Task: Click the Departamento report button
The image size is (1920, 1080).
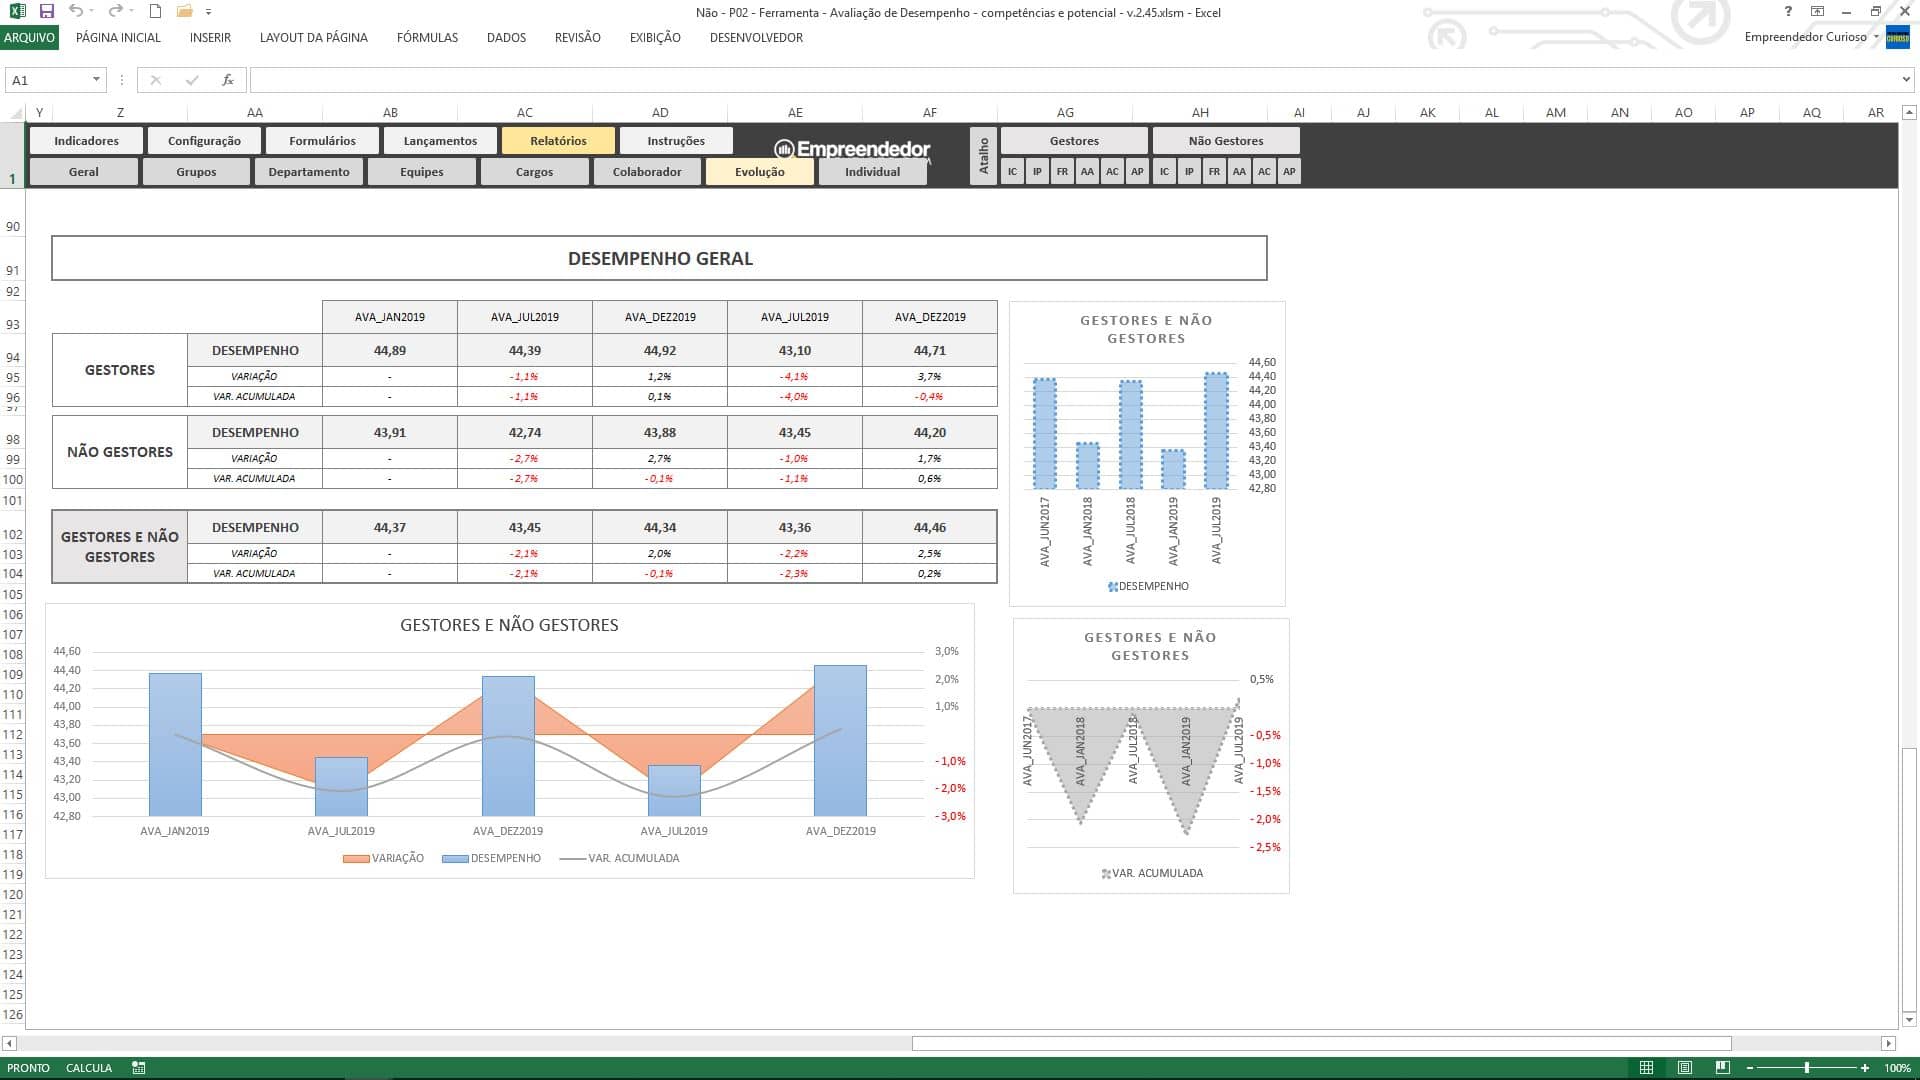Action: [309, 172]
